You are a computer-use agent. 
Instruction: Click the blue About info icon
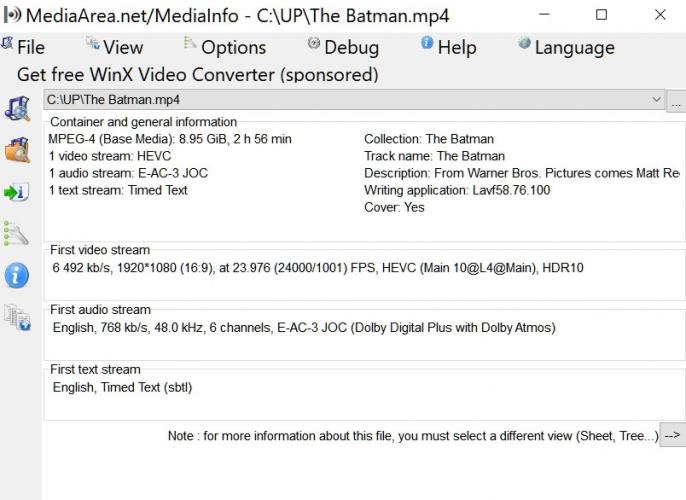pos(17,276)
